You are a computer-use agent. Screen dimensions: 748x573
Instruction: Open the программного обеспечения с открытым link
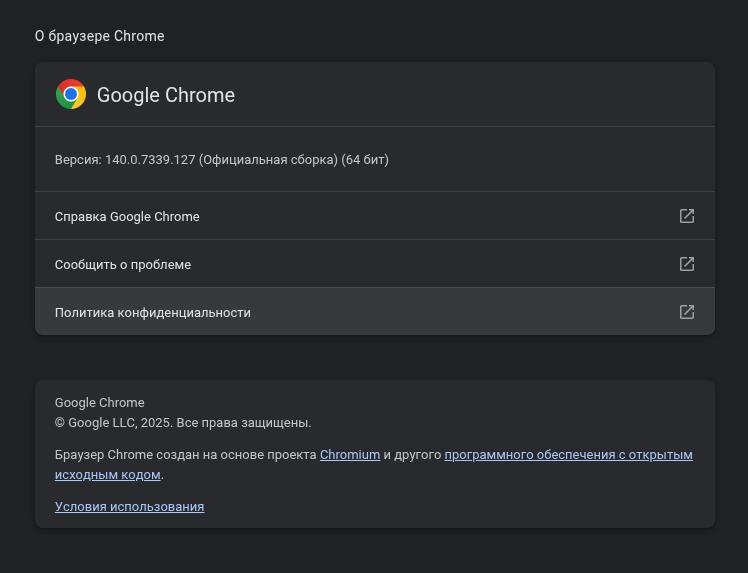pos(568,455)
